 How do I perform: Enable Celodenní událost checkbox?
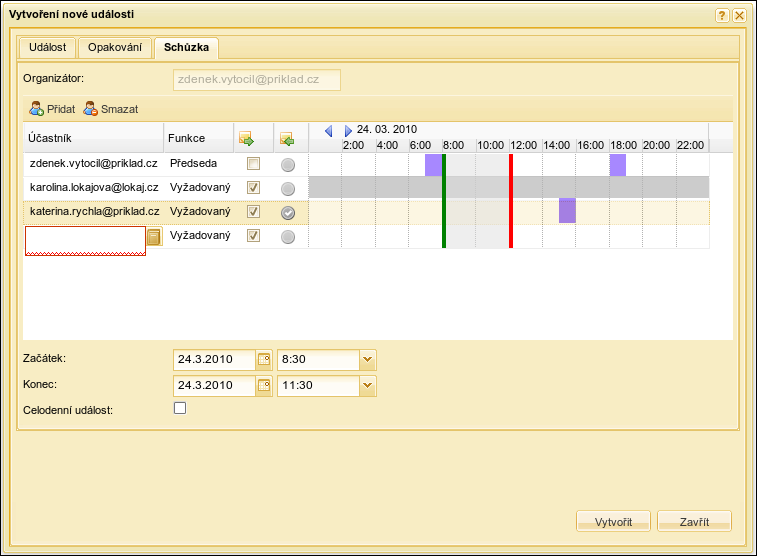pos(180,408)
